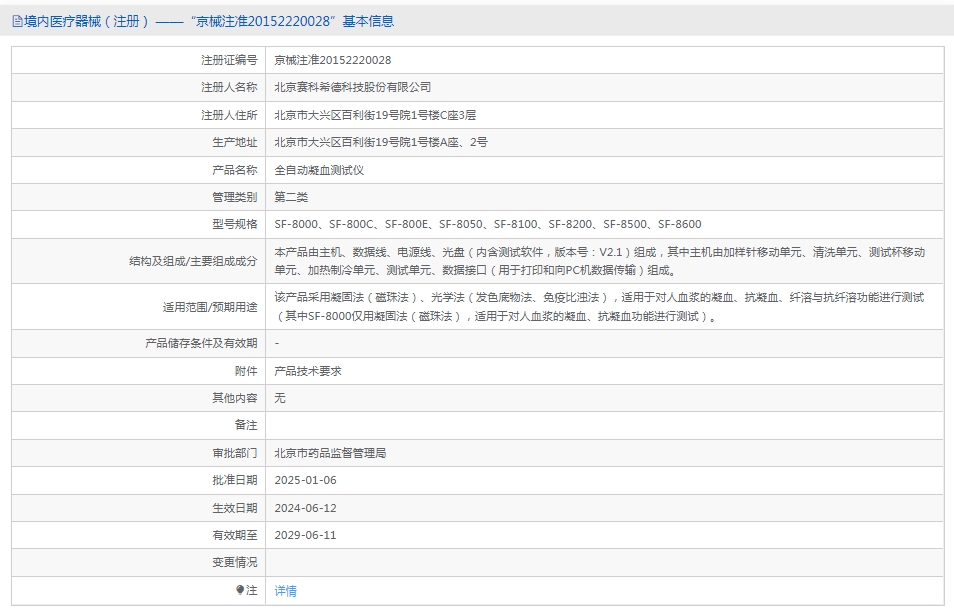Click the 管理类别 value 第二类
Image resolution: width=954 pixels, height=614 pixels.
click(290, 196)
